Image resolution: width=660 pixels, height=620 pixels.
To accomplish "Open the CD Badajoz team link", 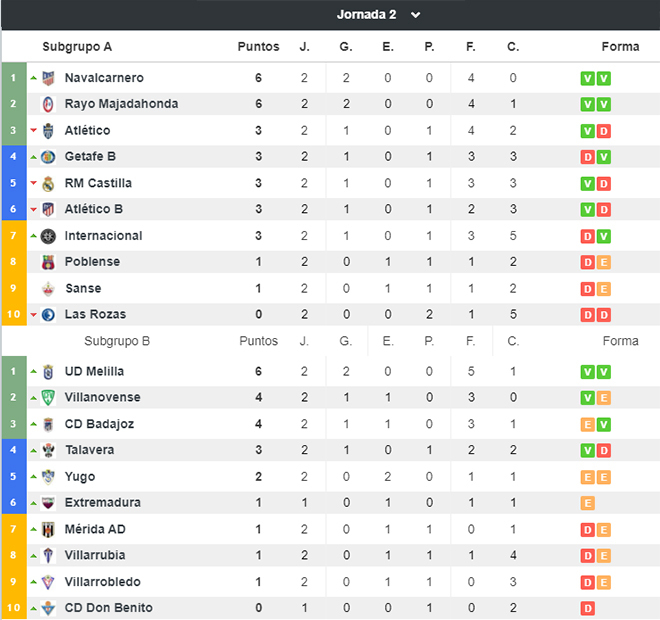I will click(99, 424).
